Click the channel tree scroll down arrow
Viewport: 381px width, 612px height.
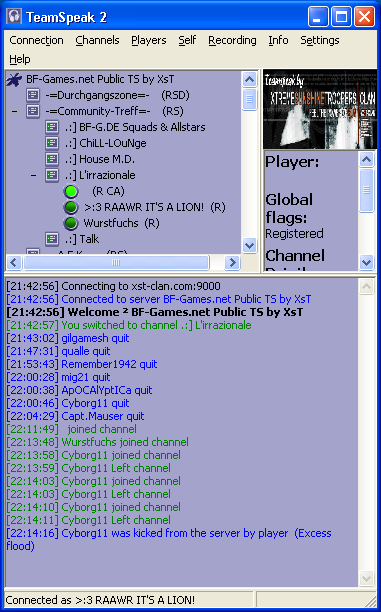coord(249,246)
